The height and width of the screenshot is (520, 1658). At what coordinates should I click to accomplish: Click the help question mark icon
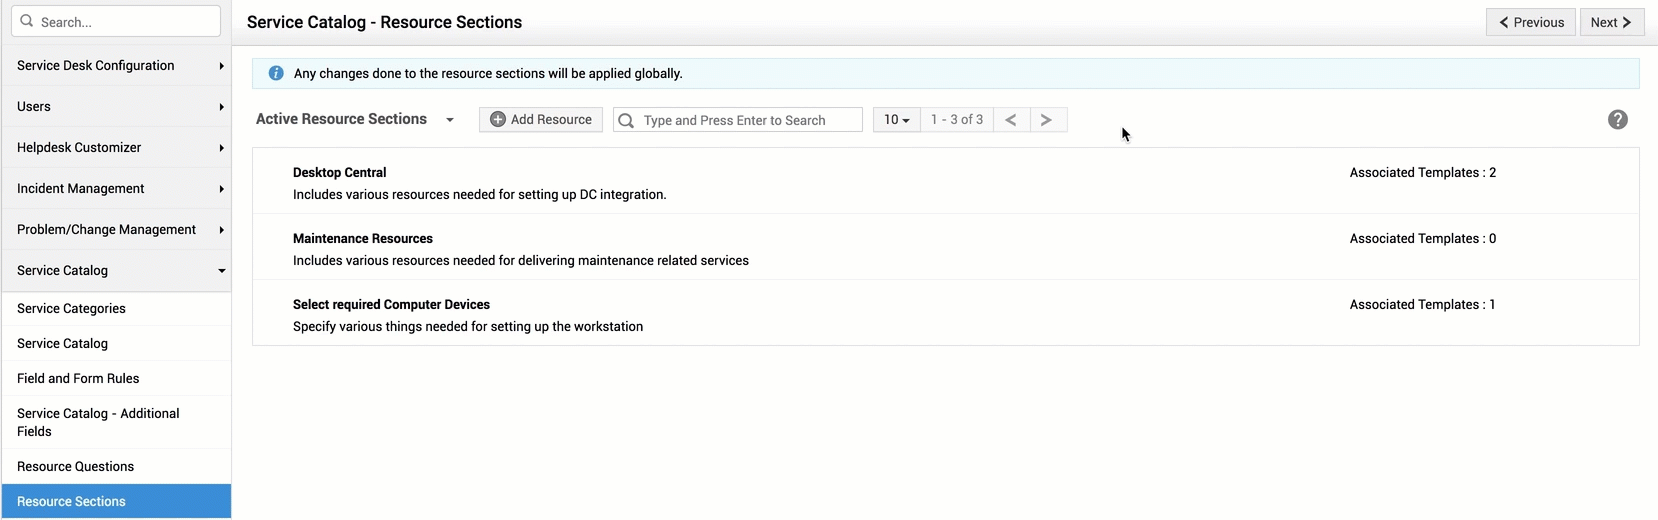(1617, 120)
